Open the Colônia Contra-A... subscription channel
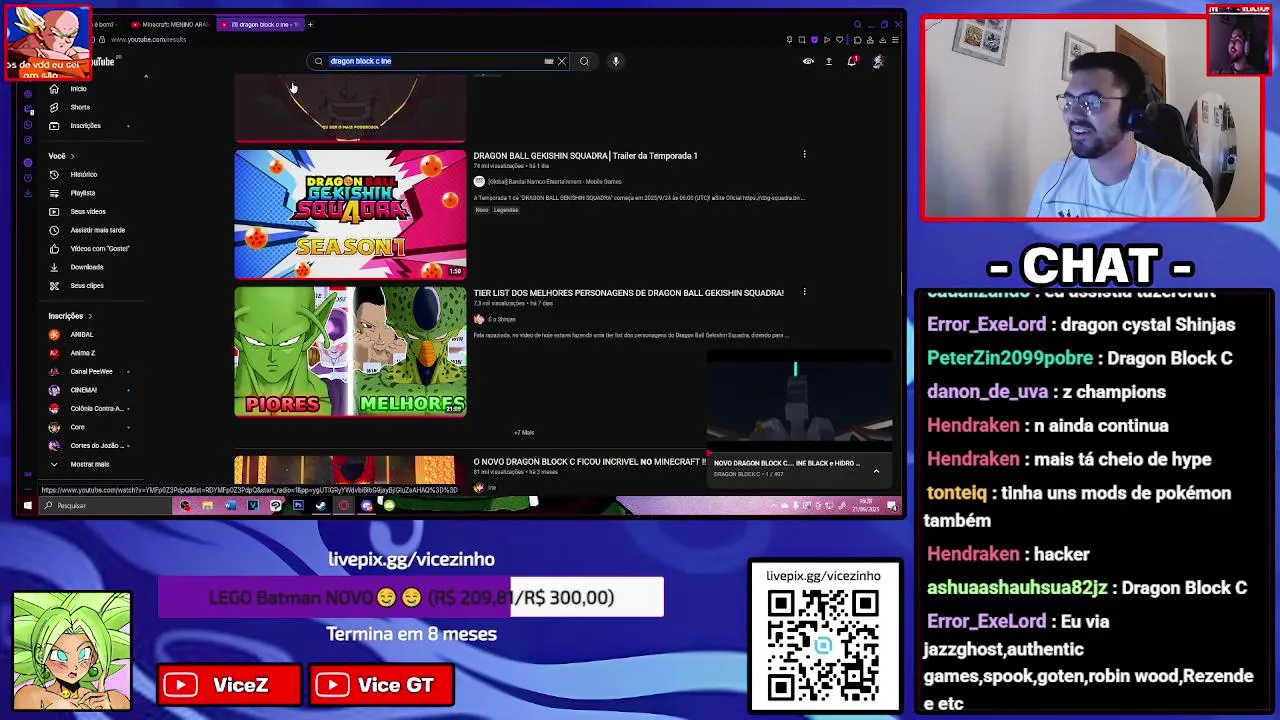 [x=90, y=408]
